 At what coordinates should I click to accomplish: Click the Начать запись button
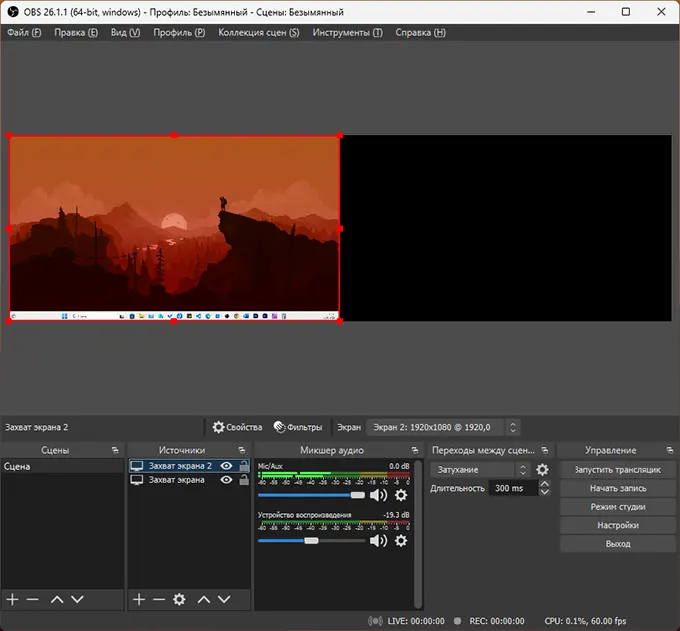tap(617, 488)
